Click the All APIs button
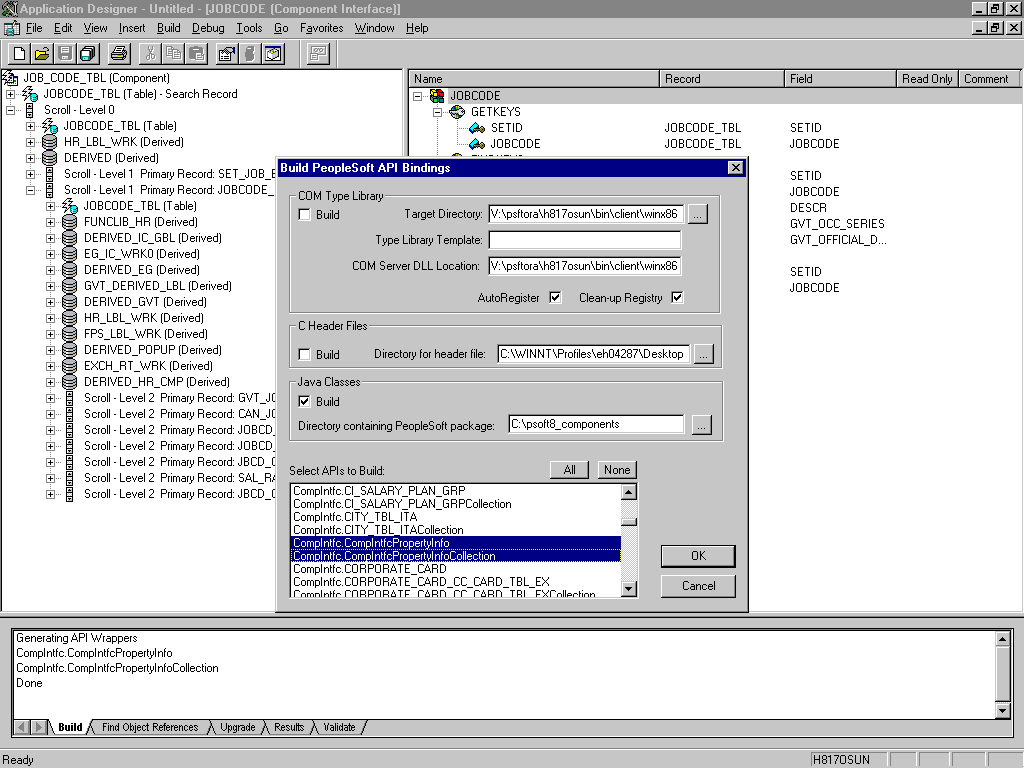 click(x=569, y=470)
